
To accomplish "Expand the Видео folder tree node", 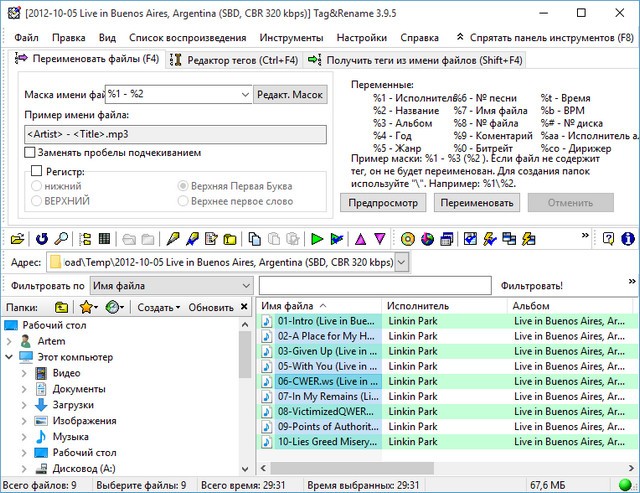I will pos(24,373).
